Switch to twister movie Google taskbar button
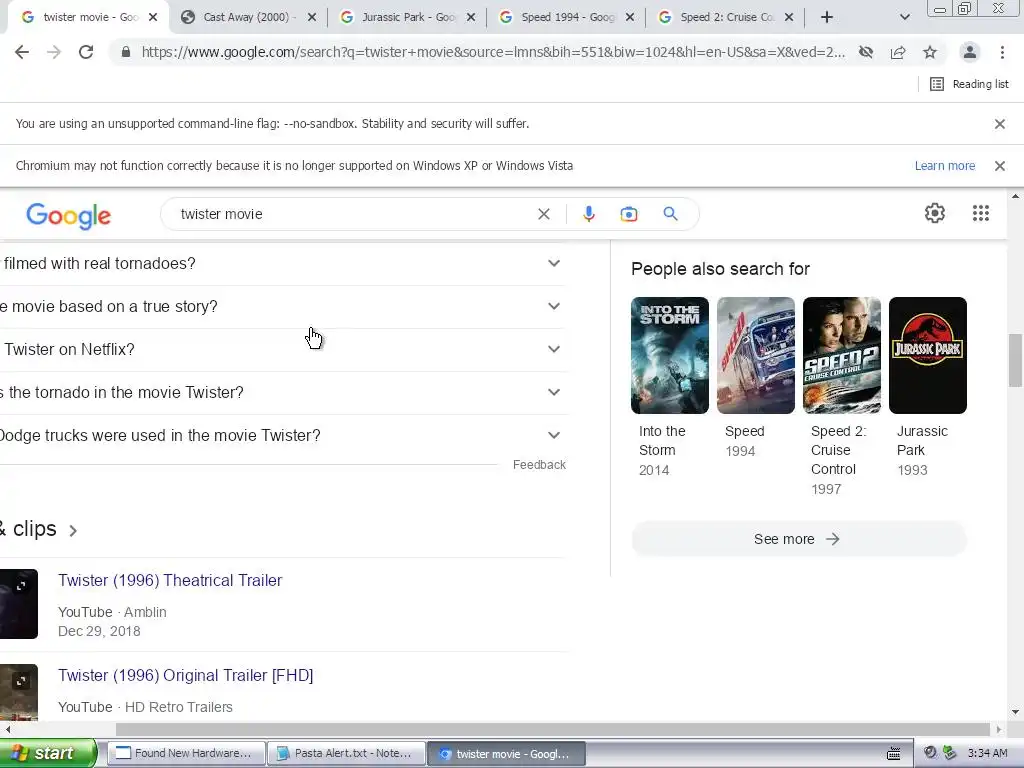The height and width of the screenshot is (768, 1024). (x=506, y=754)
